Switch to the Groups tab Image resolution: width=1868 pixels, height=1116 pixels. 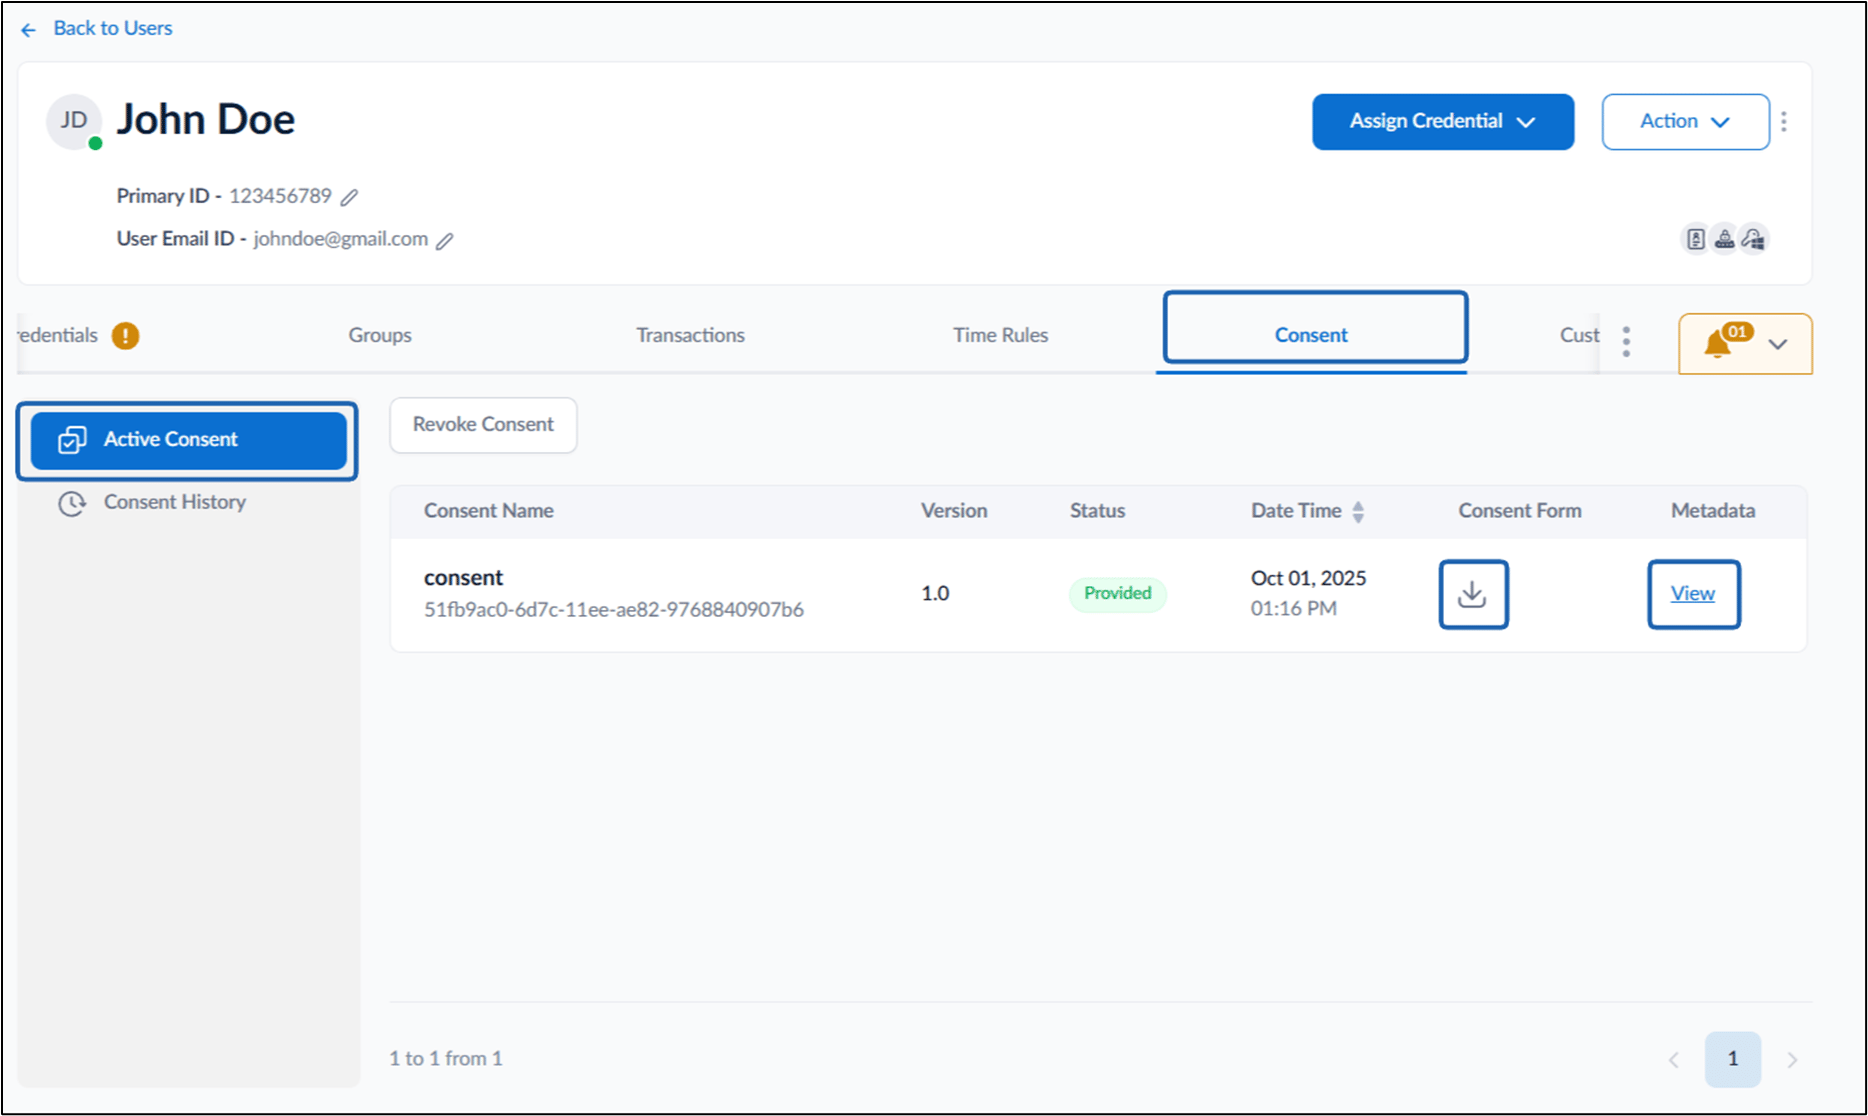(x=380, y=335)
